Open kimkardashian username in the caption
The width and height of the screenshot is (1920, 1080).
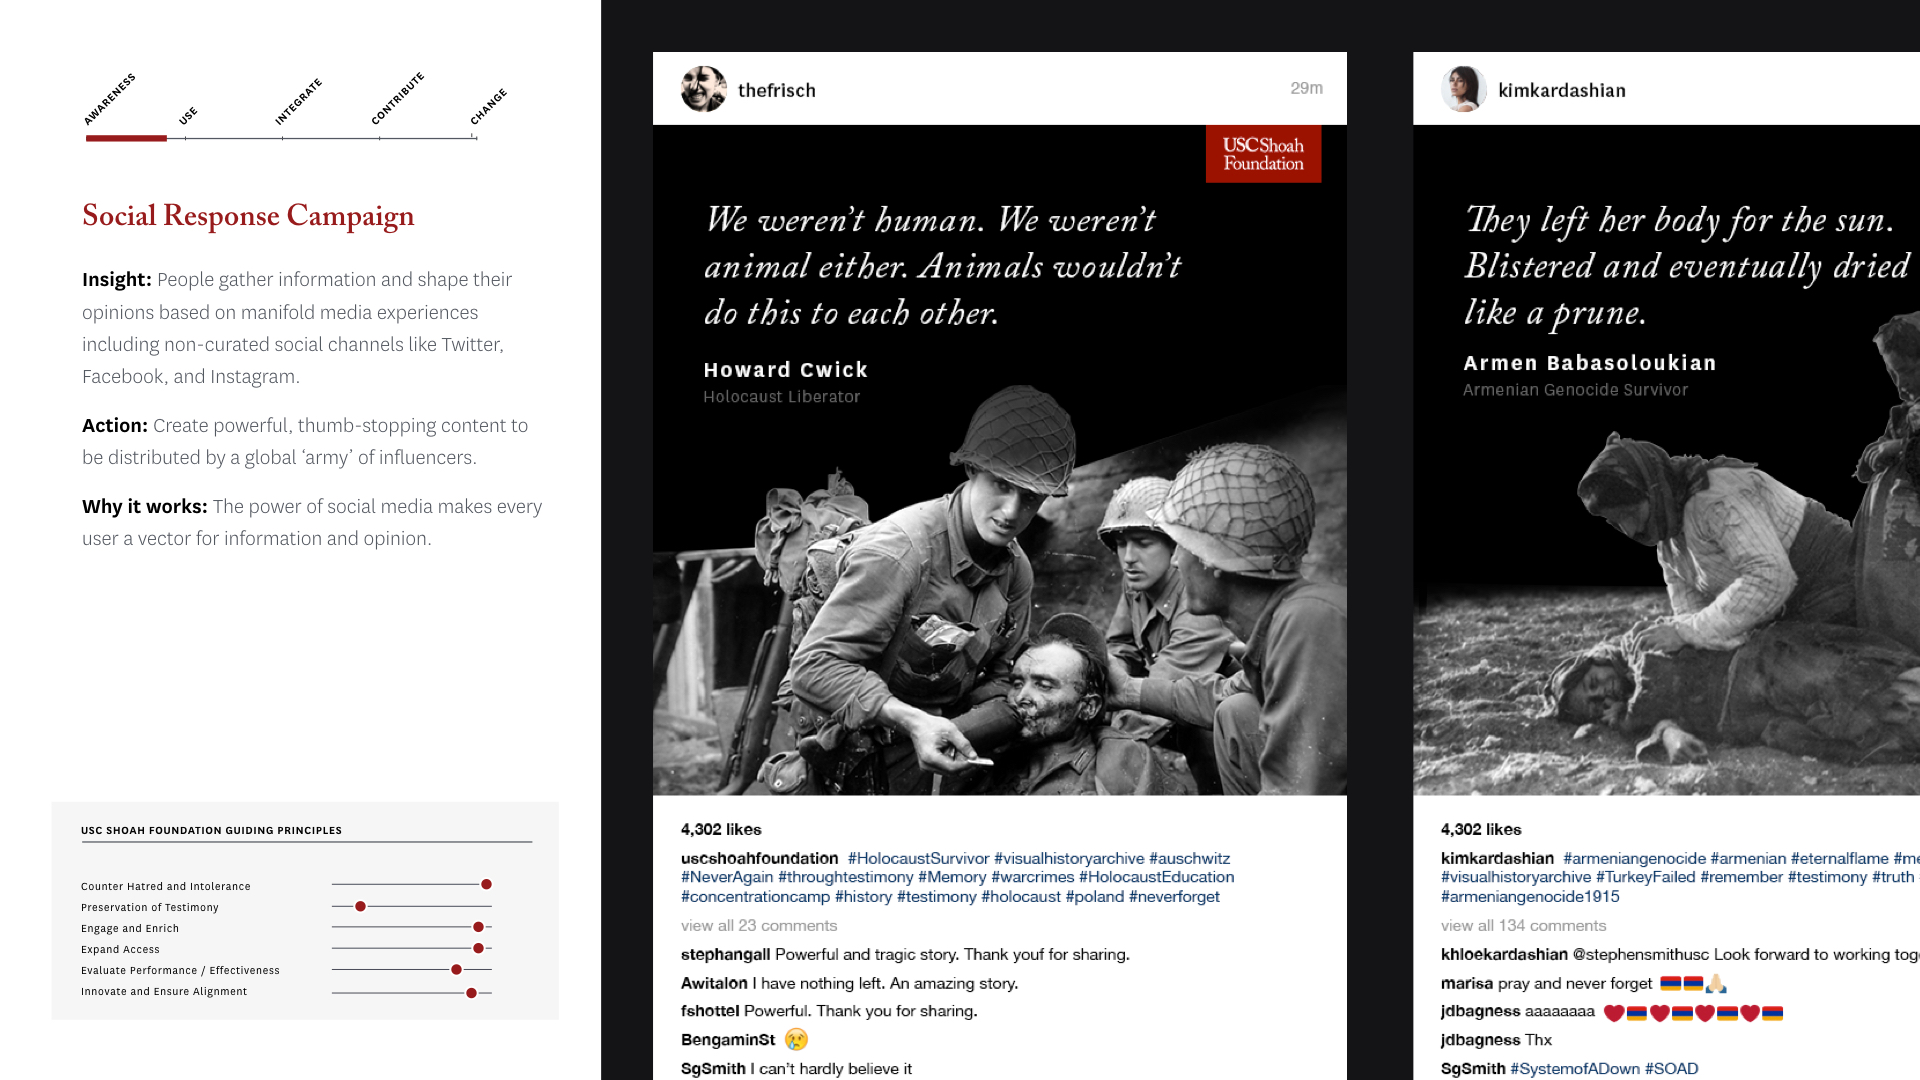1497,858
